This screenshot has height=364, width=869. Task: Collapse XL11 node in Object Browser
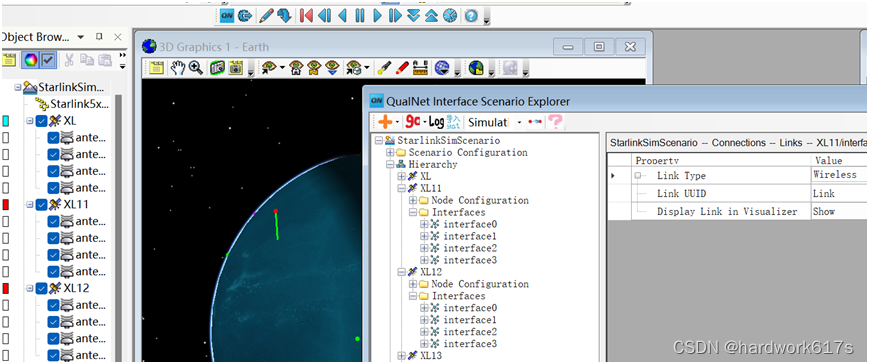pyautogui.click(x=30, y=204)
